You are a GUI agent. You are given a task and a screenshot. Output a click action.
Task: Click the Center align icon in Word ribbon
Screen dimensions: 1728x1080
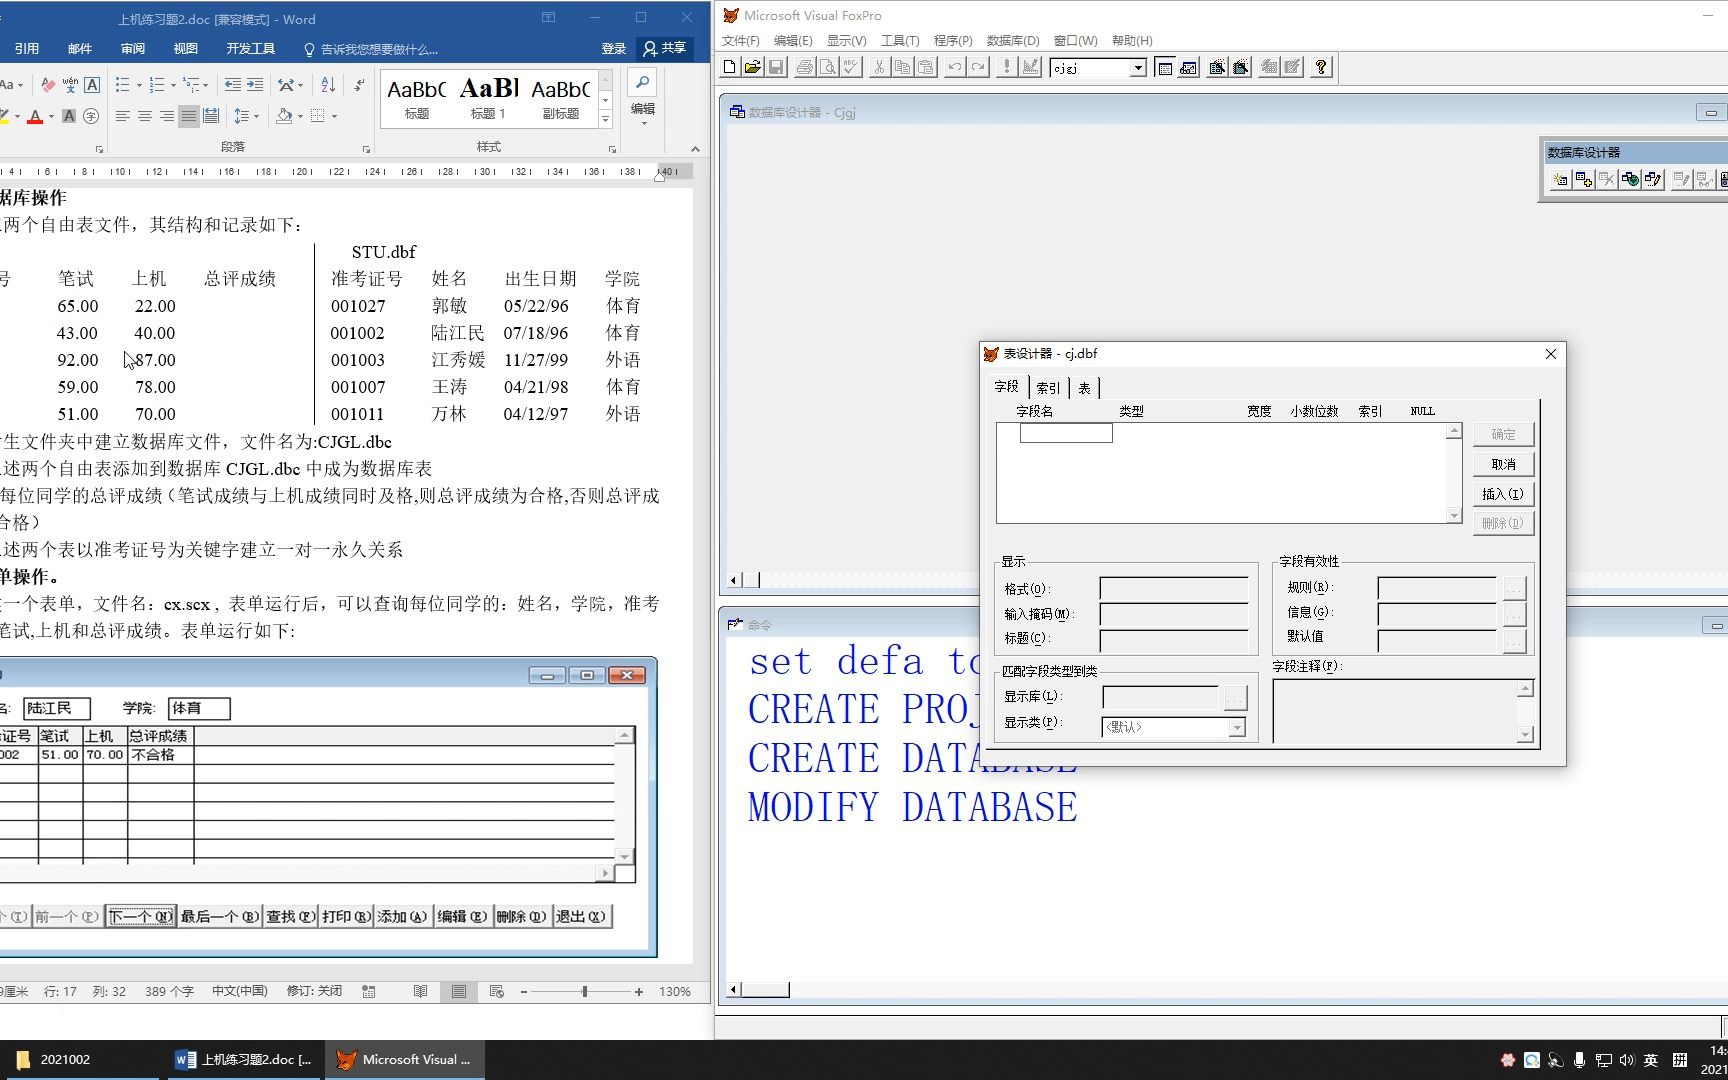tap(145, 116)
